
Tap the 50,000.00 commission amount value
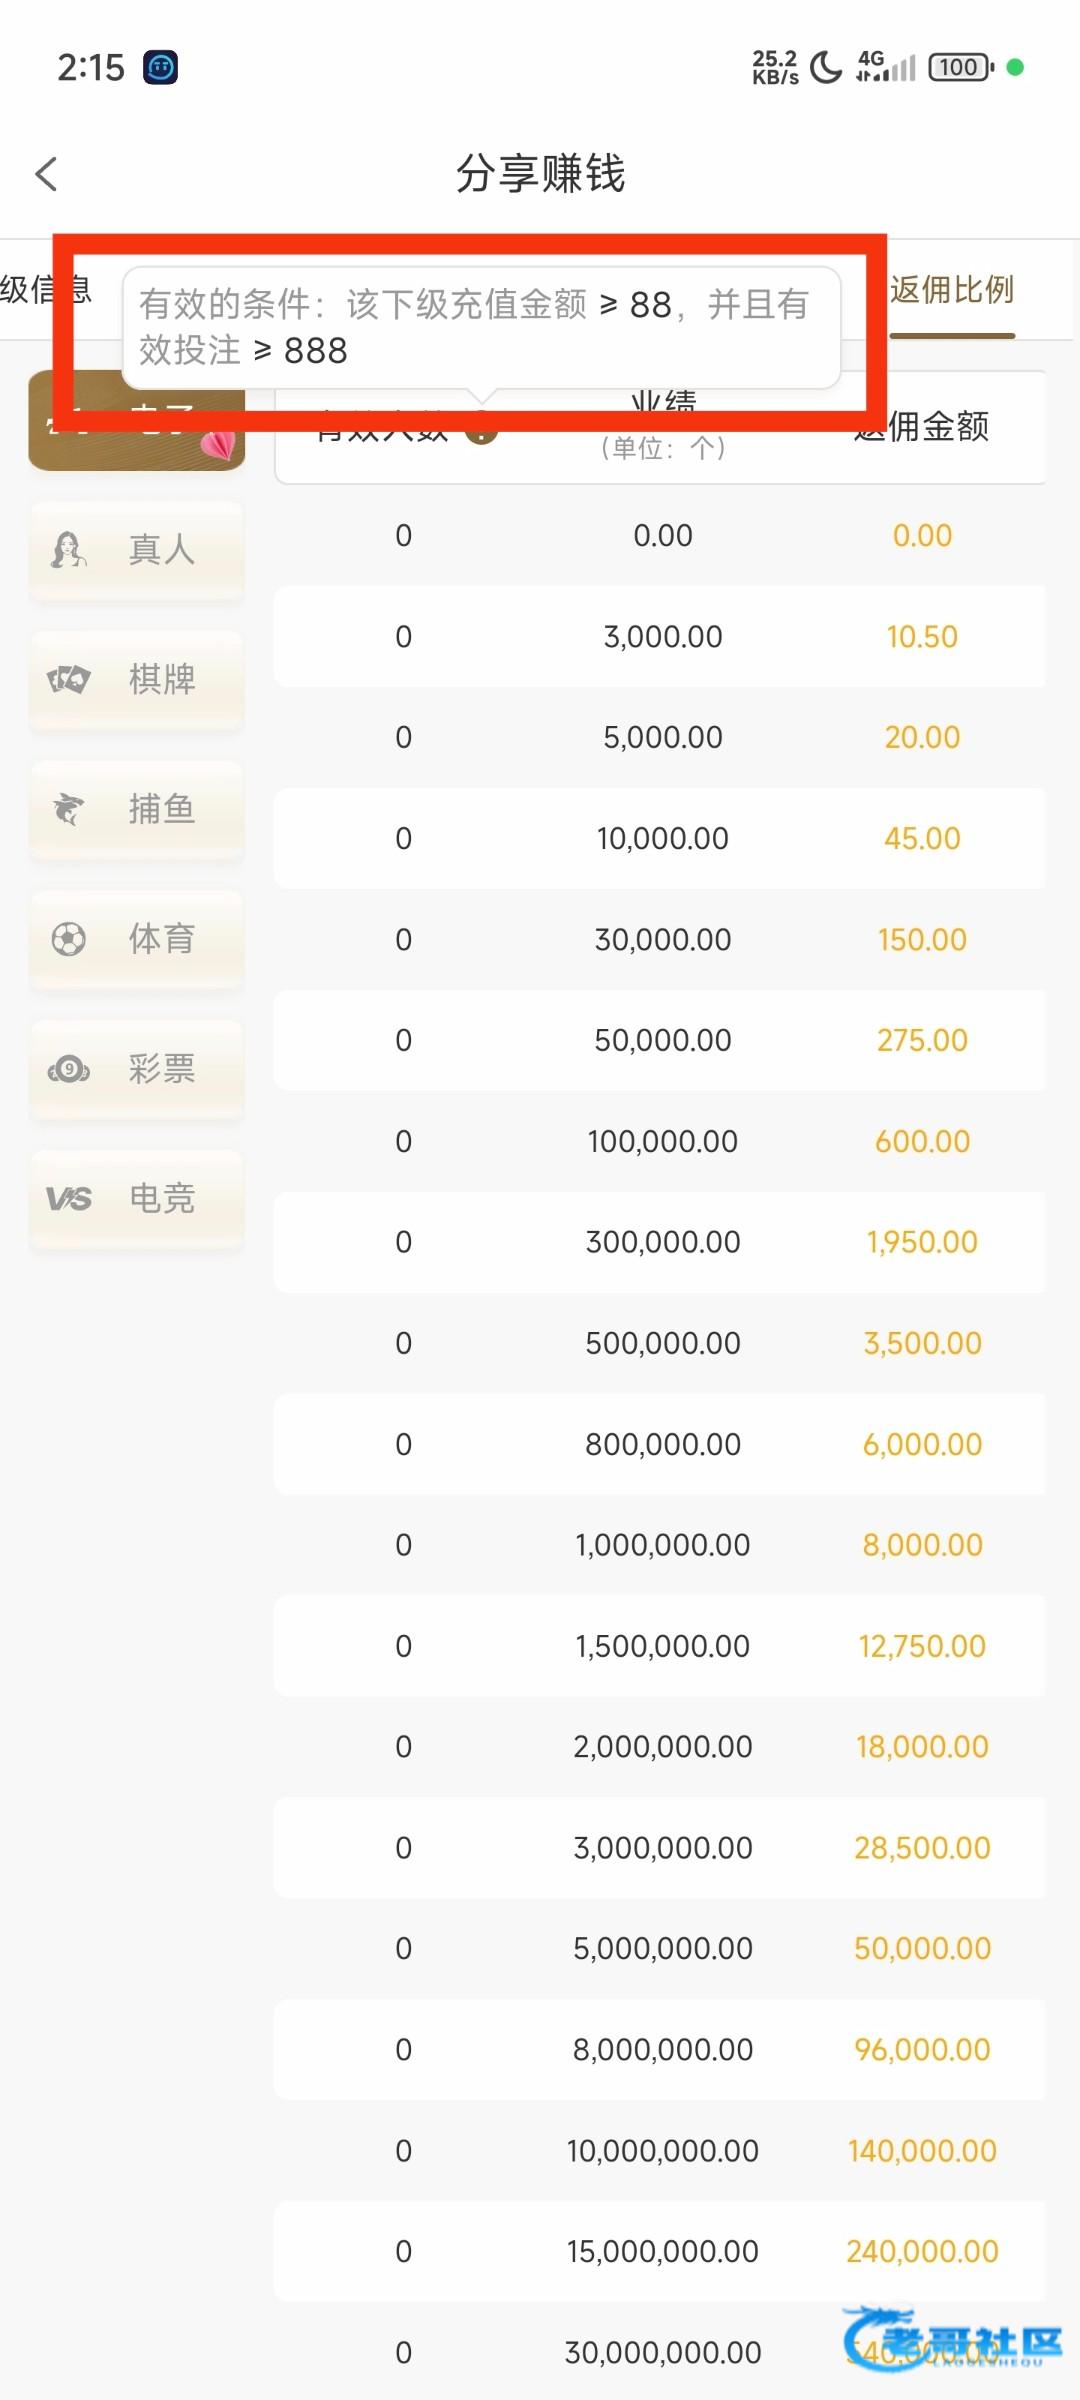click(x=921, y=1948)
